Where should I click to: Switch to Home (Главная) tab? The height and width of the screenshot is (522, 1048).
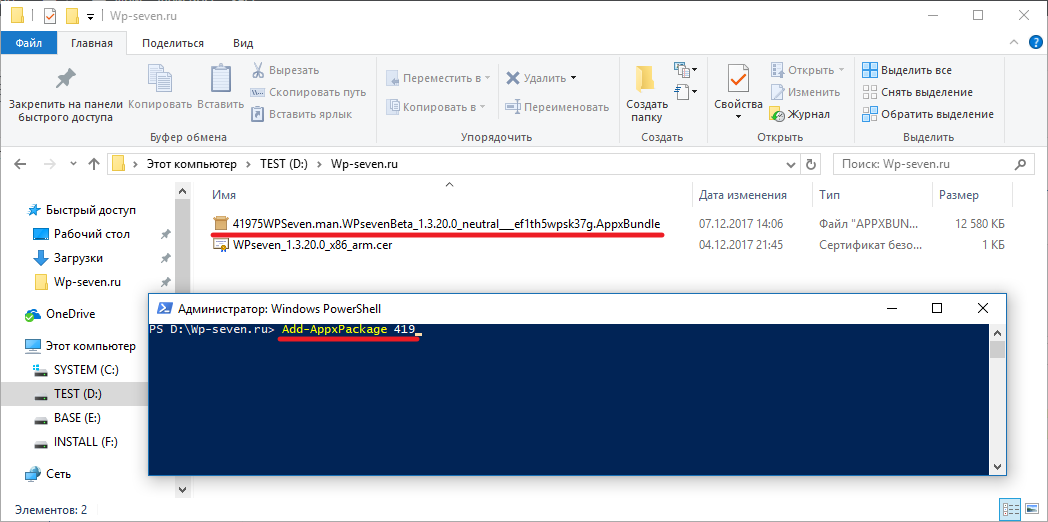92,43
